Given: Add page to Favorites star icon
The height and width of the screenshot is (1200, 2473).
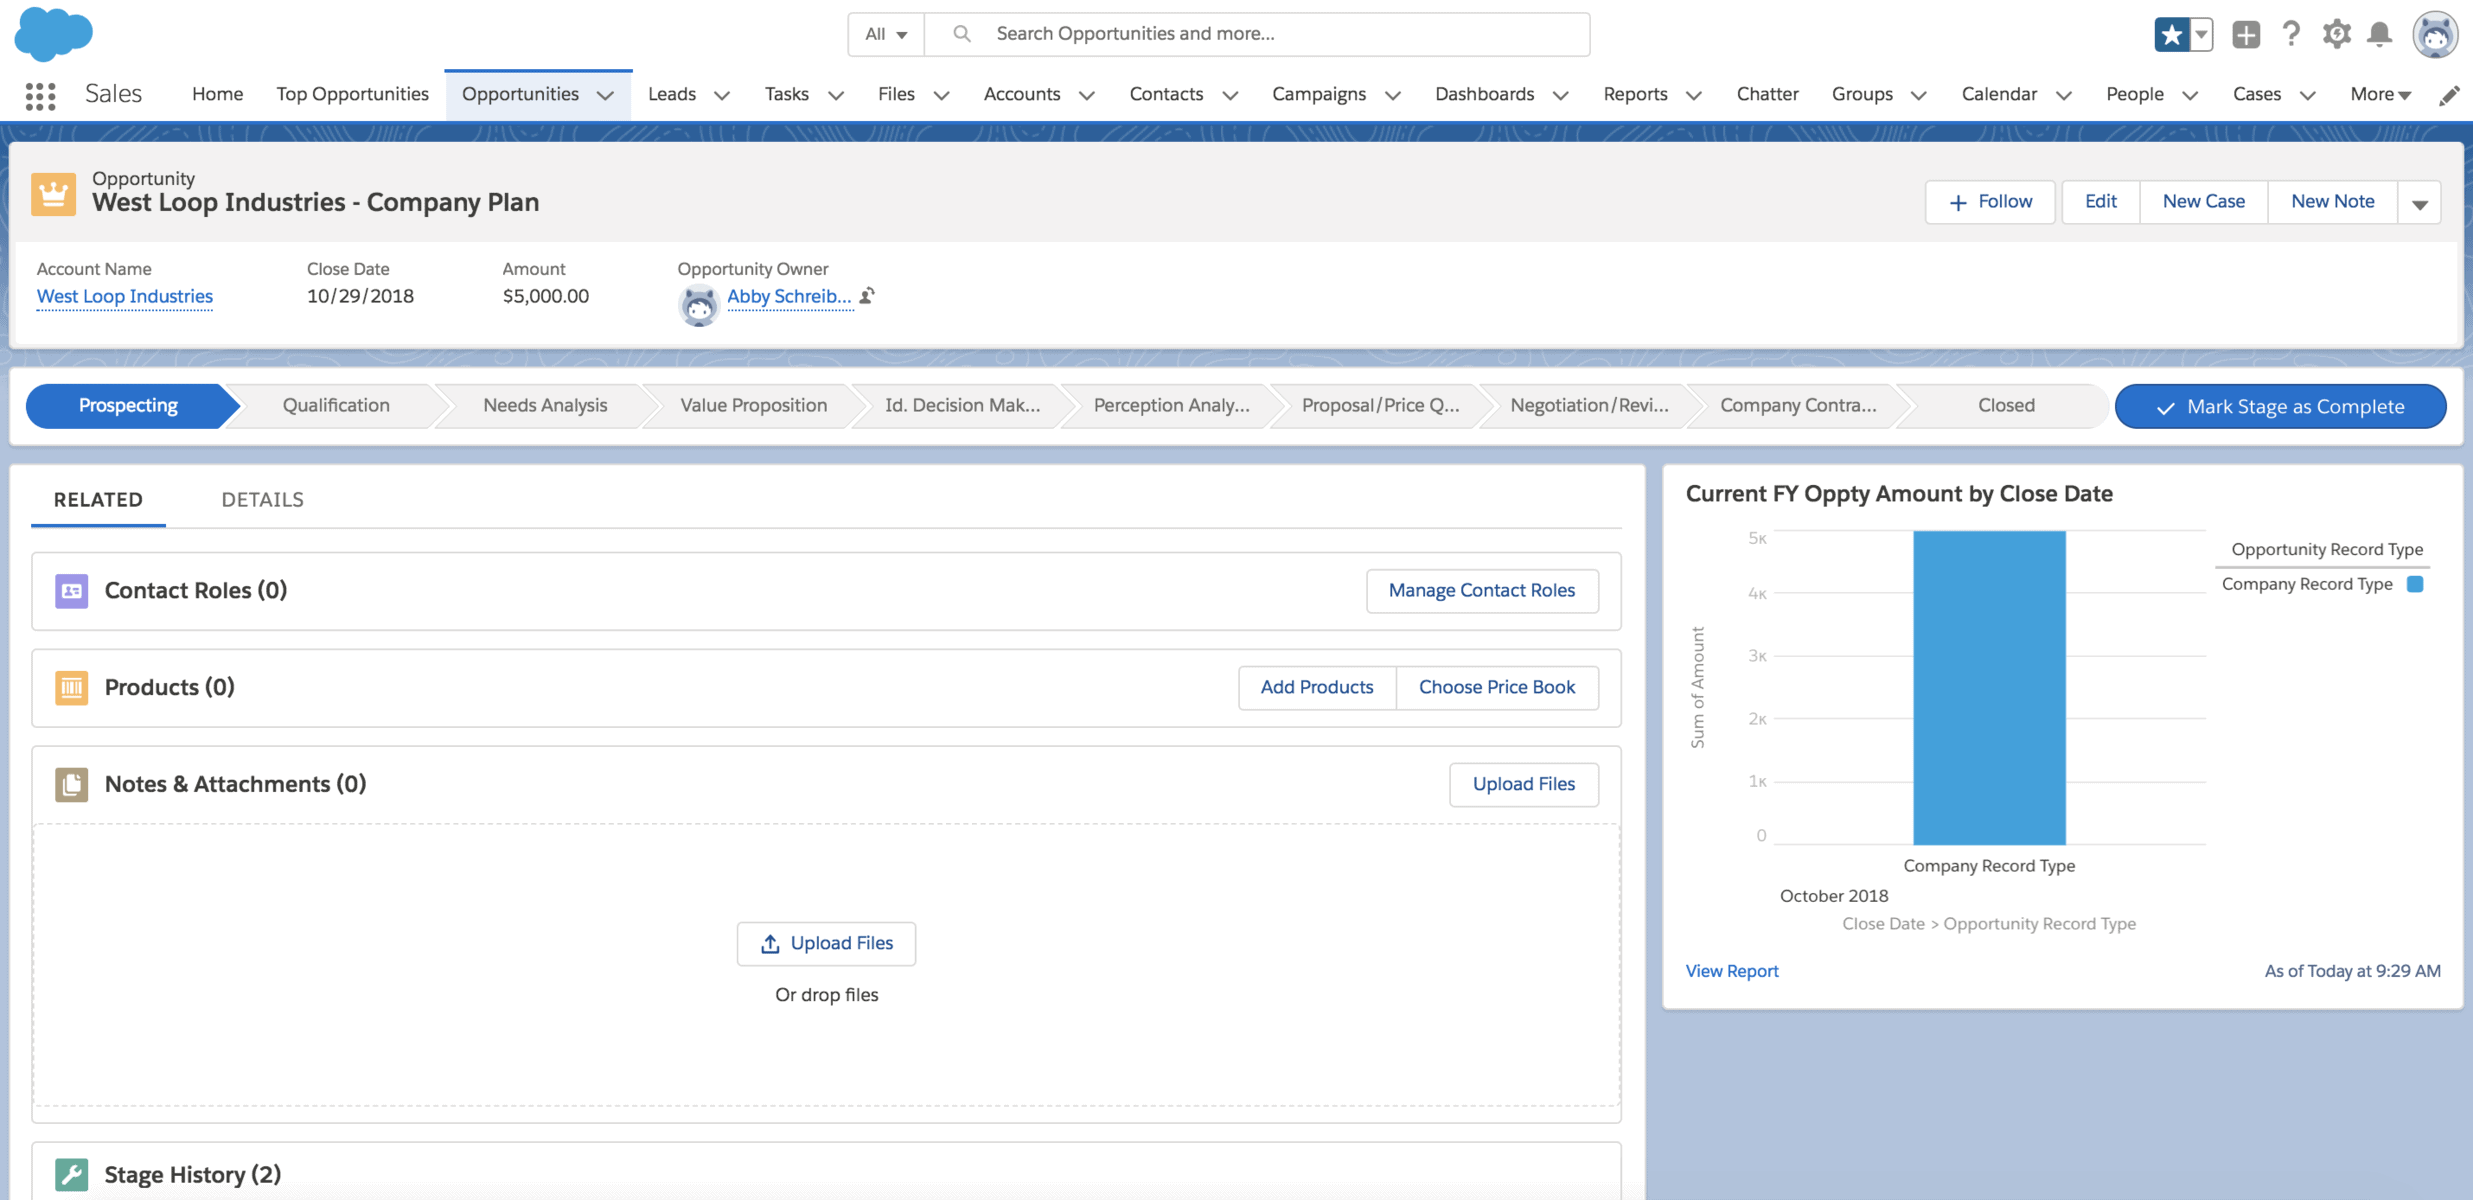Looking at the screenshot, I should (x=2171, y=34).
